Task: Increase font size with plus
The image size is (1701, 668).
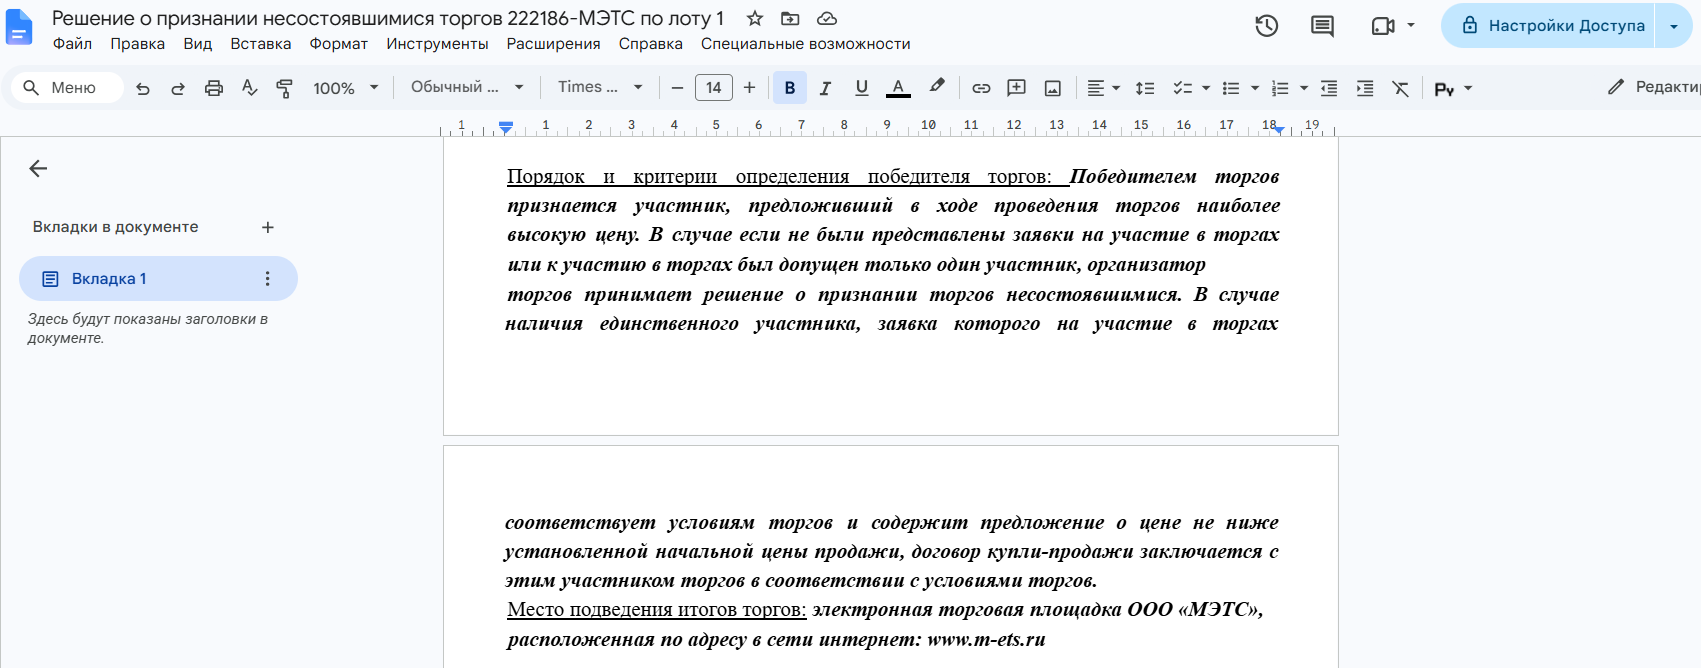Action: pos(749,88)
